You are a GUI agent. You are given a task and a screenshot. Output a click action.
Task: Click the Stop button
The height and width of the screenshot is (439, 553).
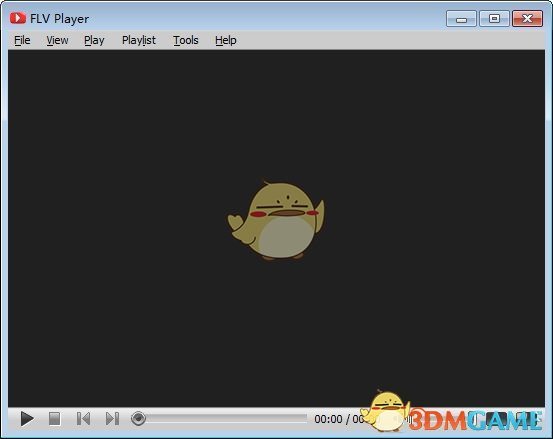[x=55, y=419]
